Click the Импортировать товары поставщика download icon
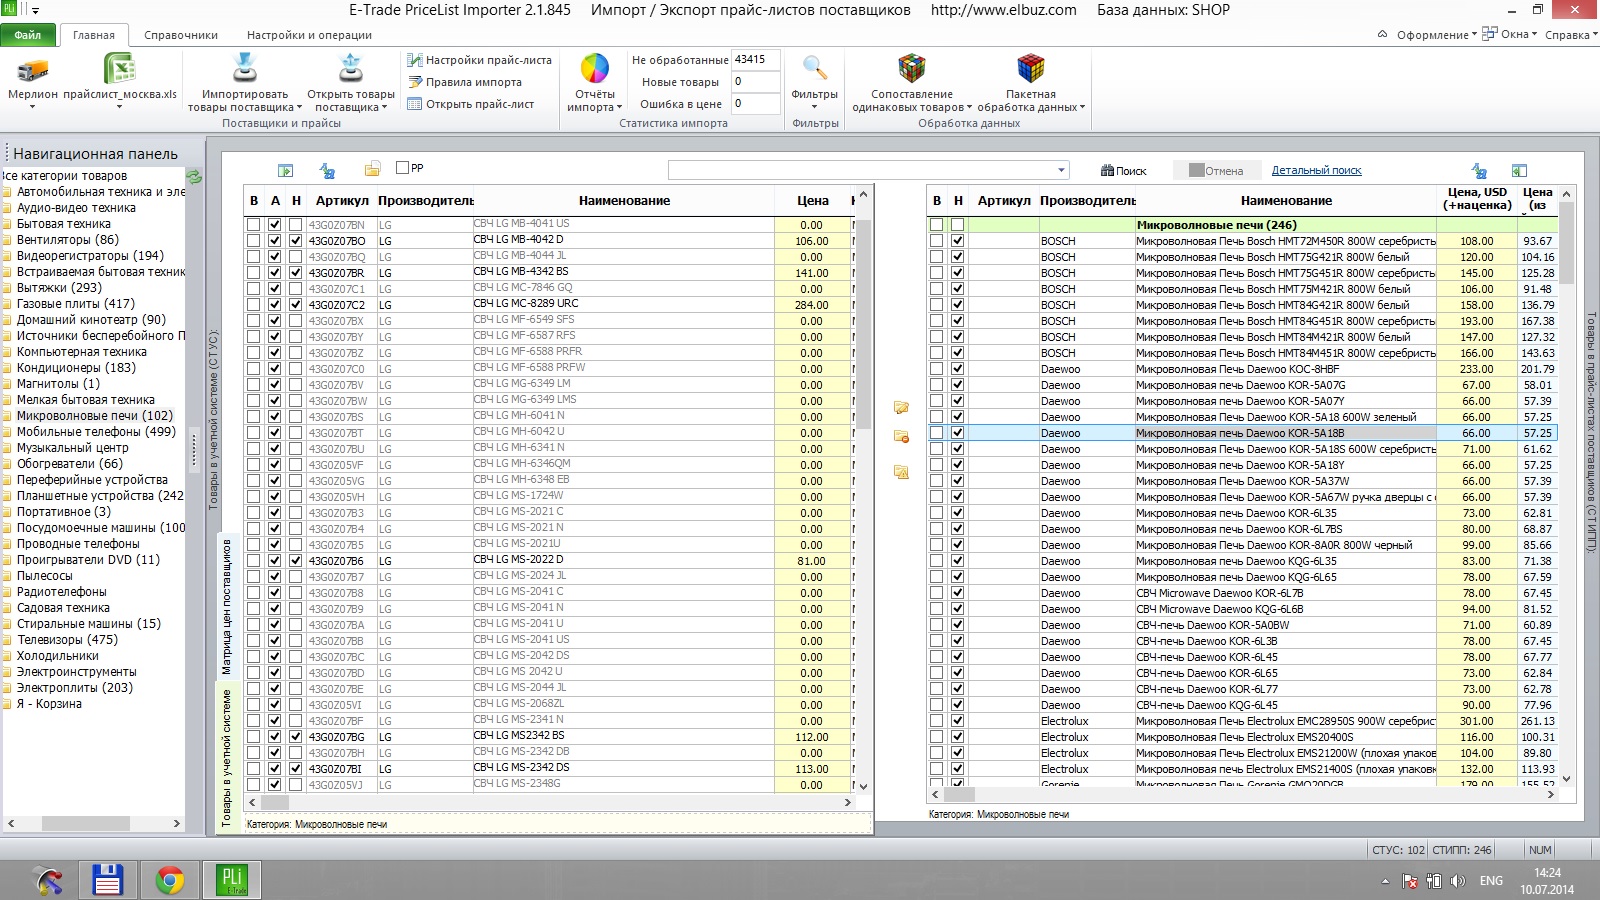The width and height of the screenshot is (1600, 900). [x=245, y=68]
